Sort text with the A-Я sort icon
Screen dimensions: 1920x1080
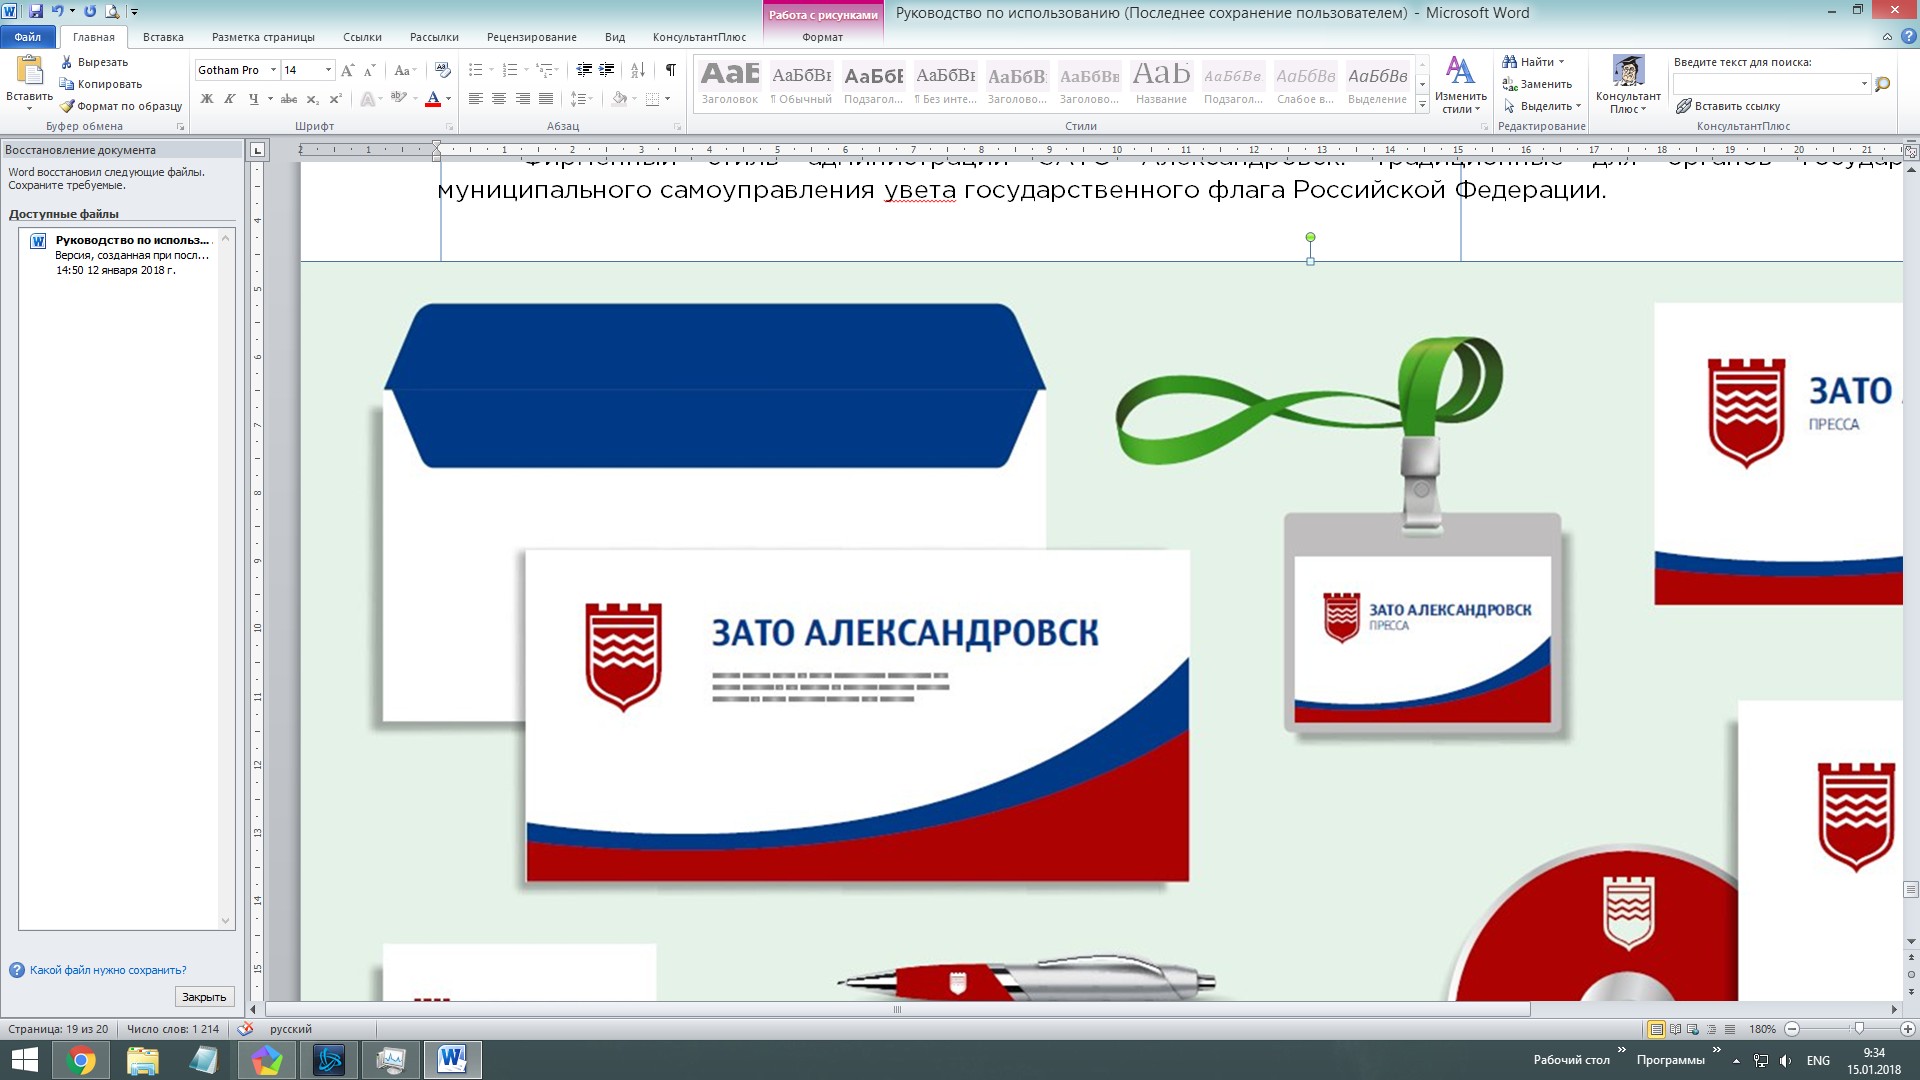point(638,70)
